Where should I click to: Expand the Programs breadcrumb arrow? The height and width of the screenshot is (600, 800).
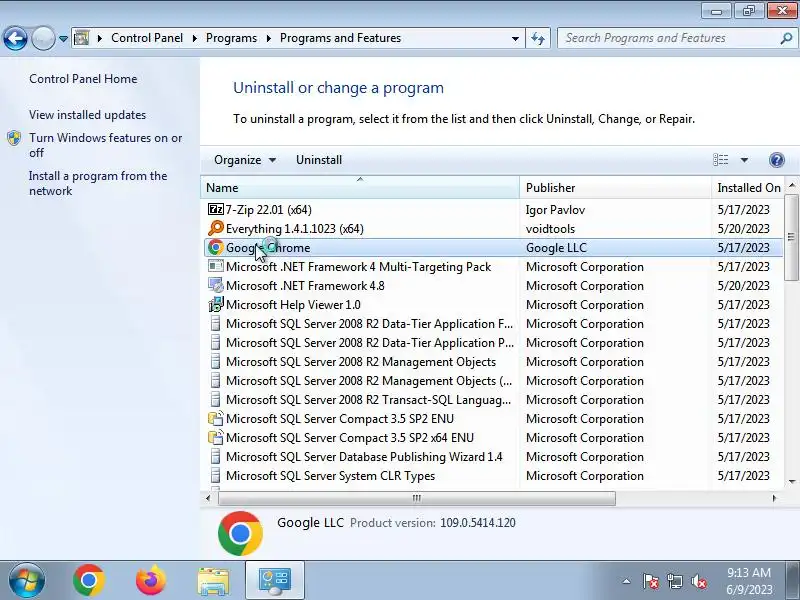coord(269,38)
